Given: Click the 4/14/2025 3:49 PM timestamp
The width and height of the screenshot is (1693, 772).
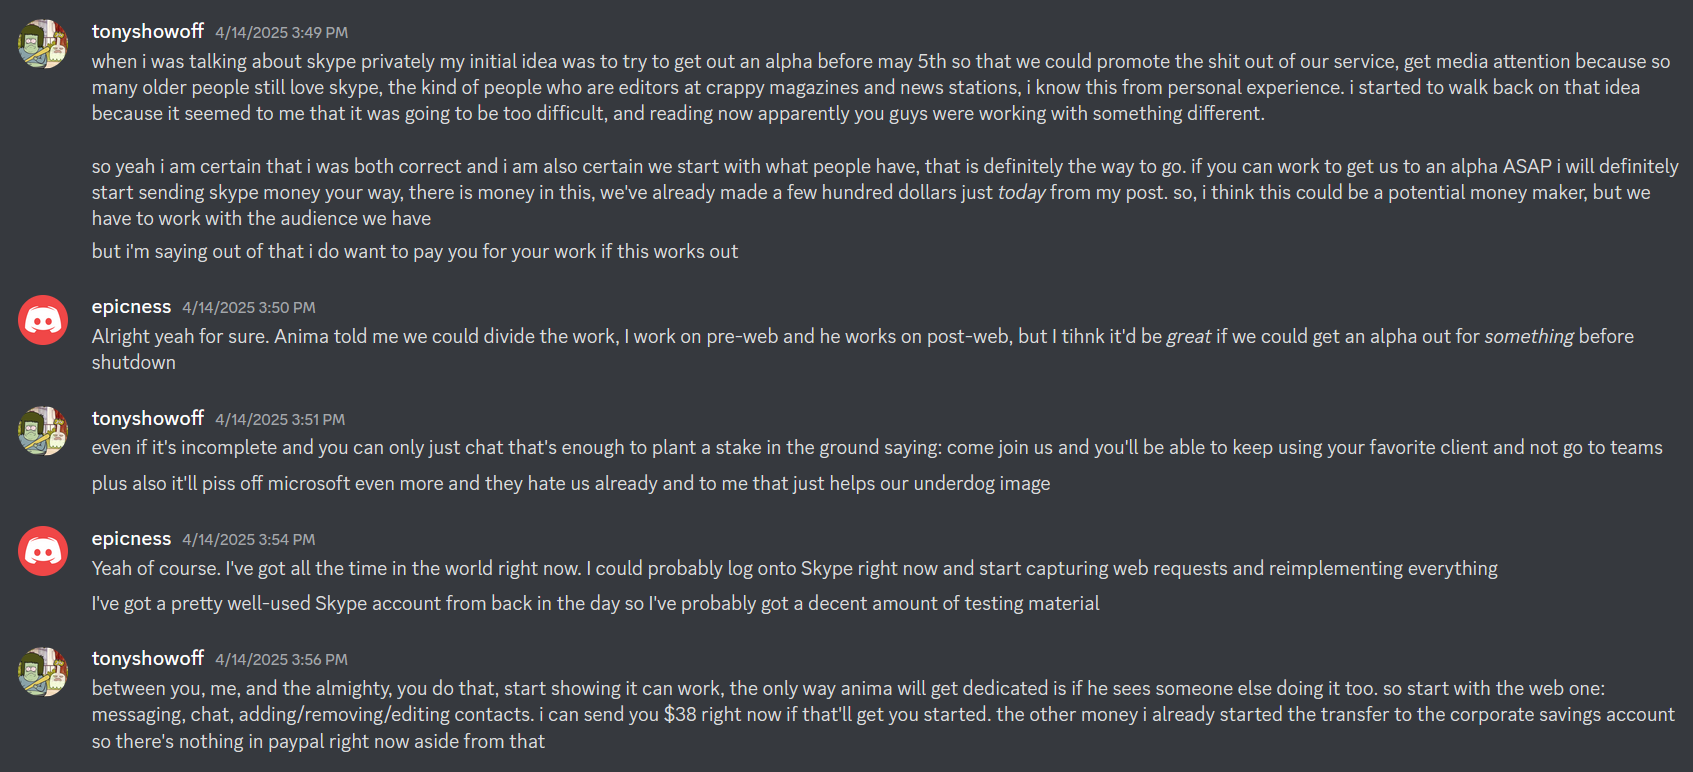Looking at the screenshot, I should point(282,33).
